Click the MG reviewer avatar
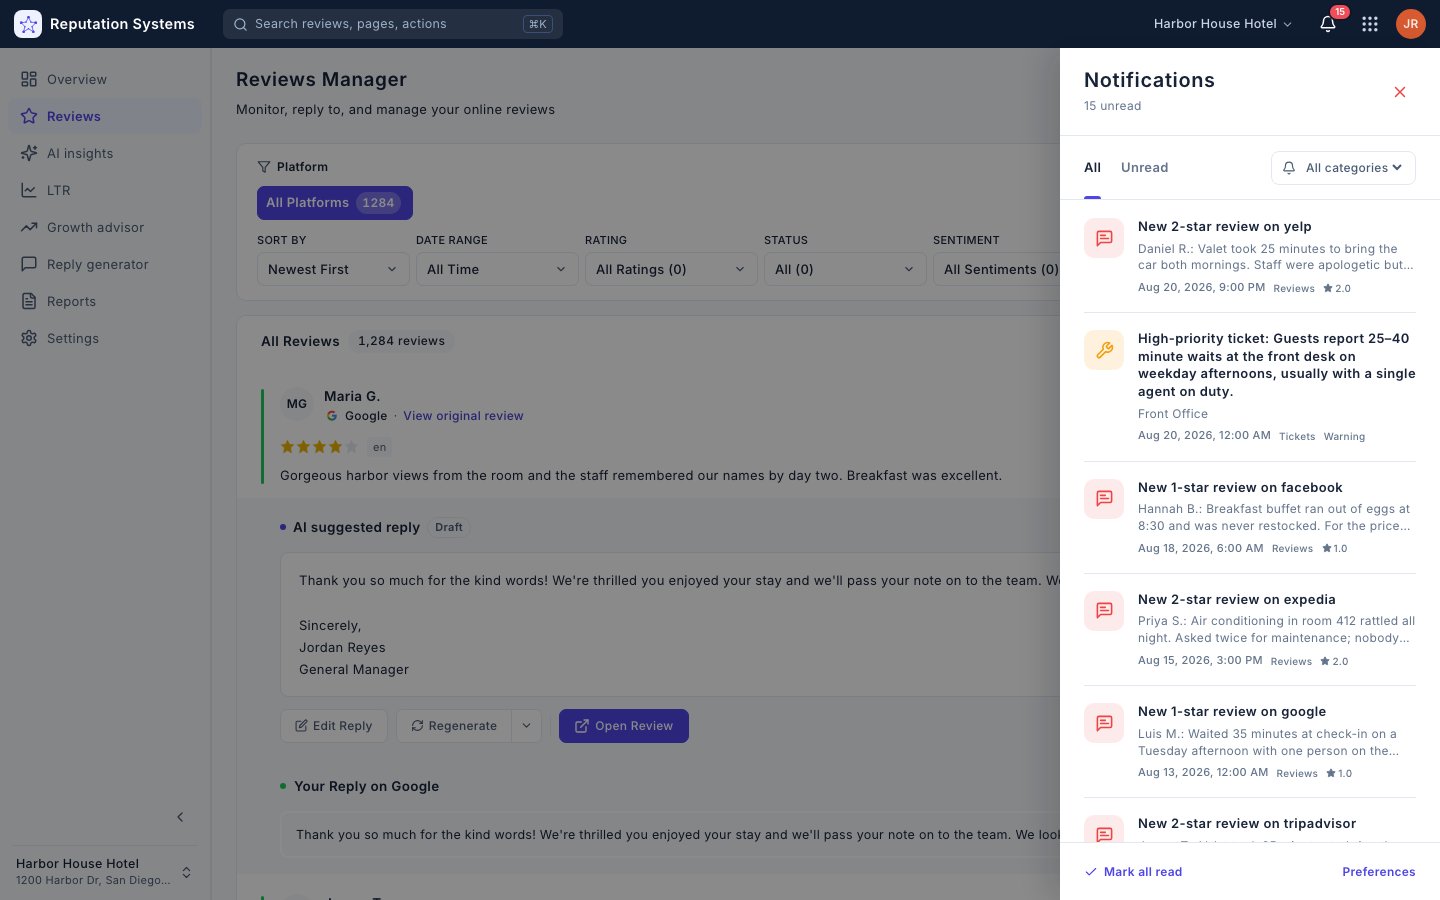Viewport: 1440px width, 900px height. (x=297, y=405)
